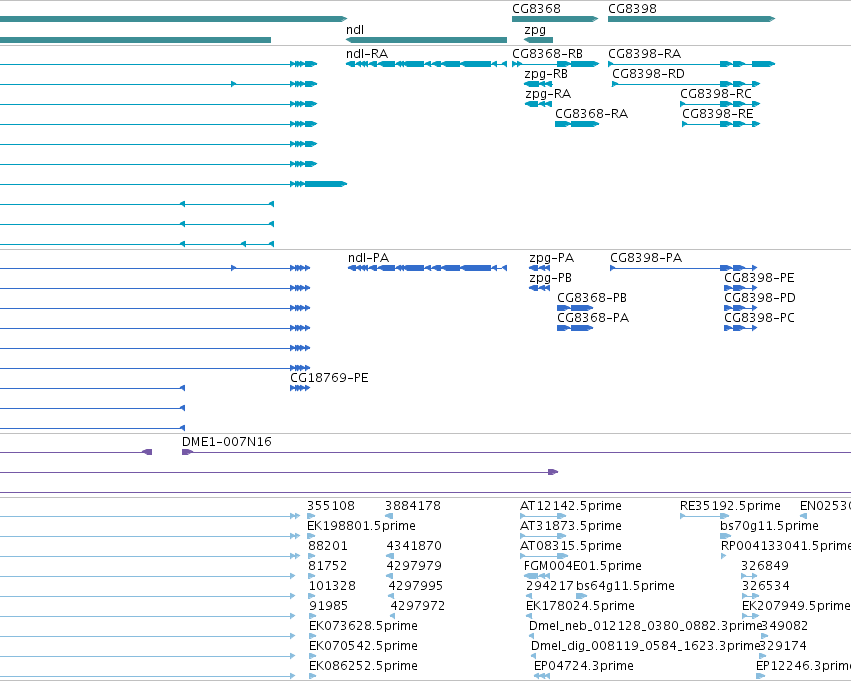This screenshot has height=681, width=851.
Task: Click EST EP04724.3prime
Action: coord(584,666)
